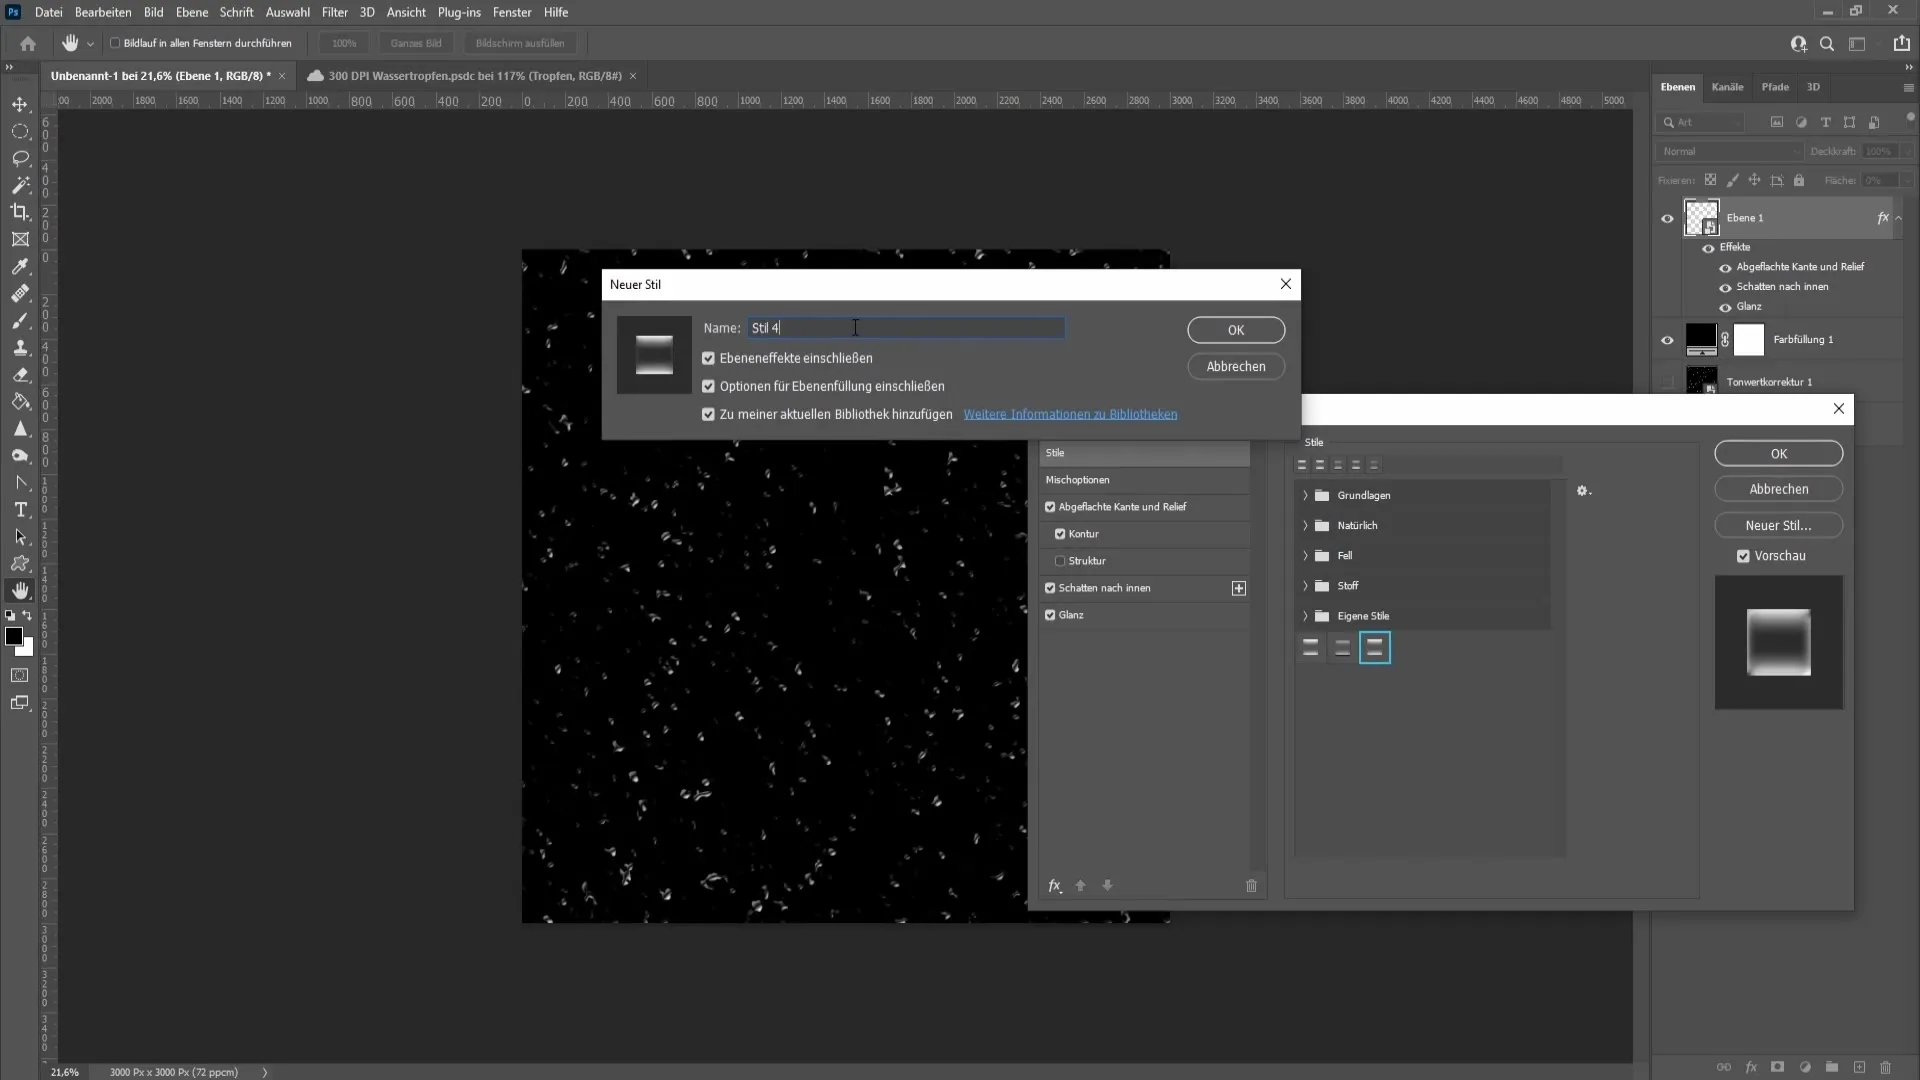Select the Elliptical Marquee tool

pos(20,131)
